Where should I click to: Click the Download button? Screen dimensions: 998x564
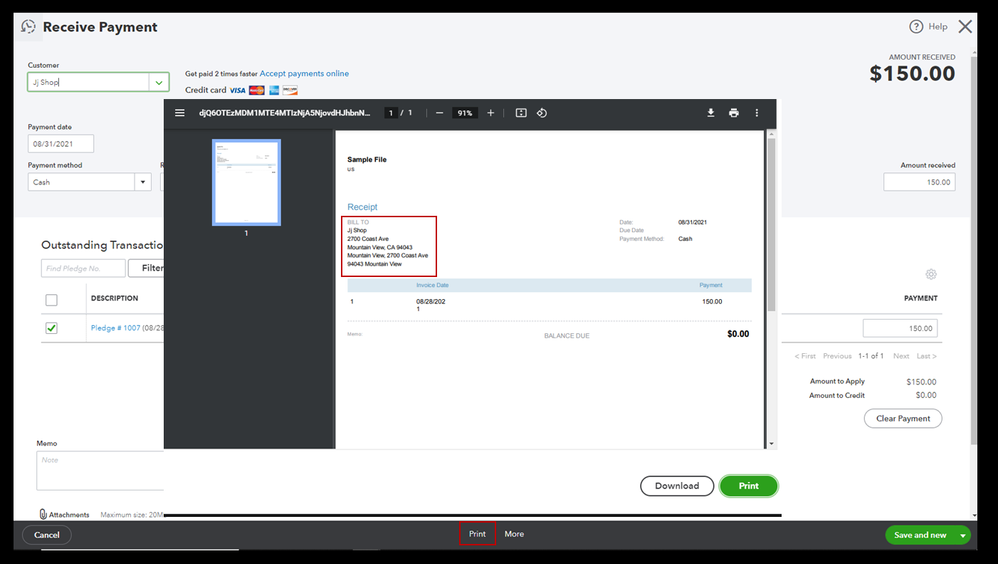click(x=677, y=486)
